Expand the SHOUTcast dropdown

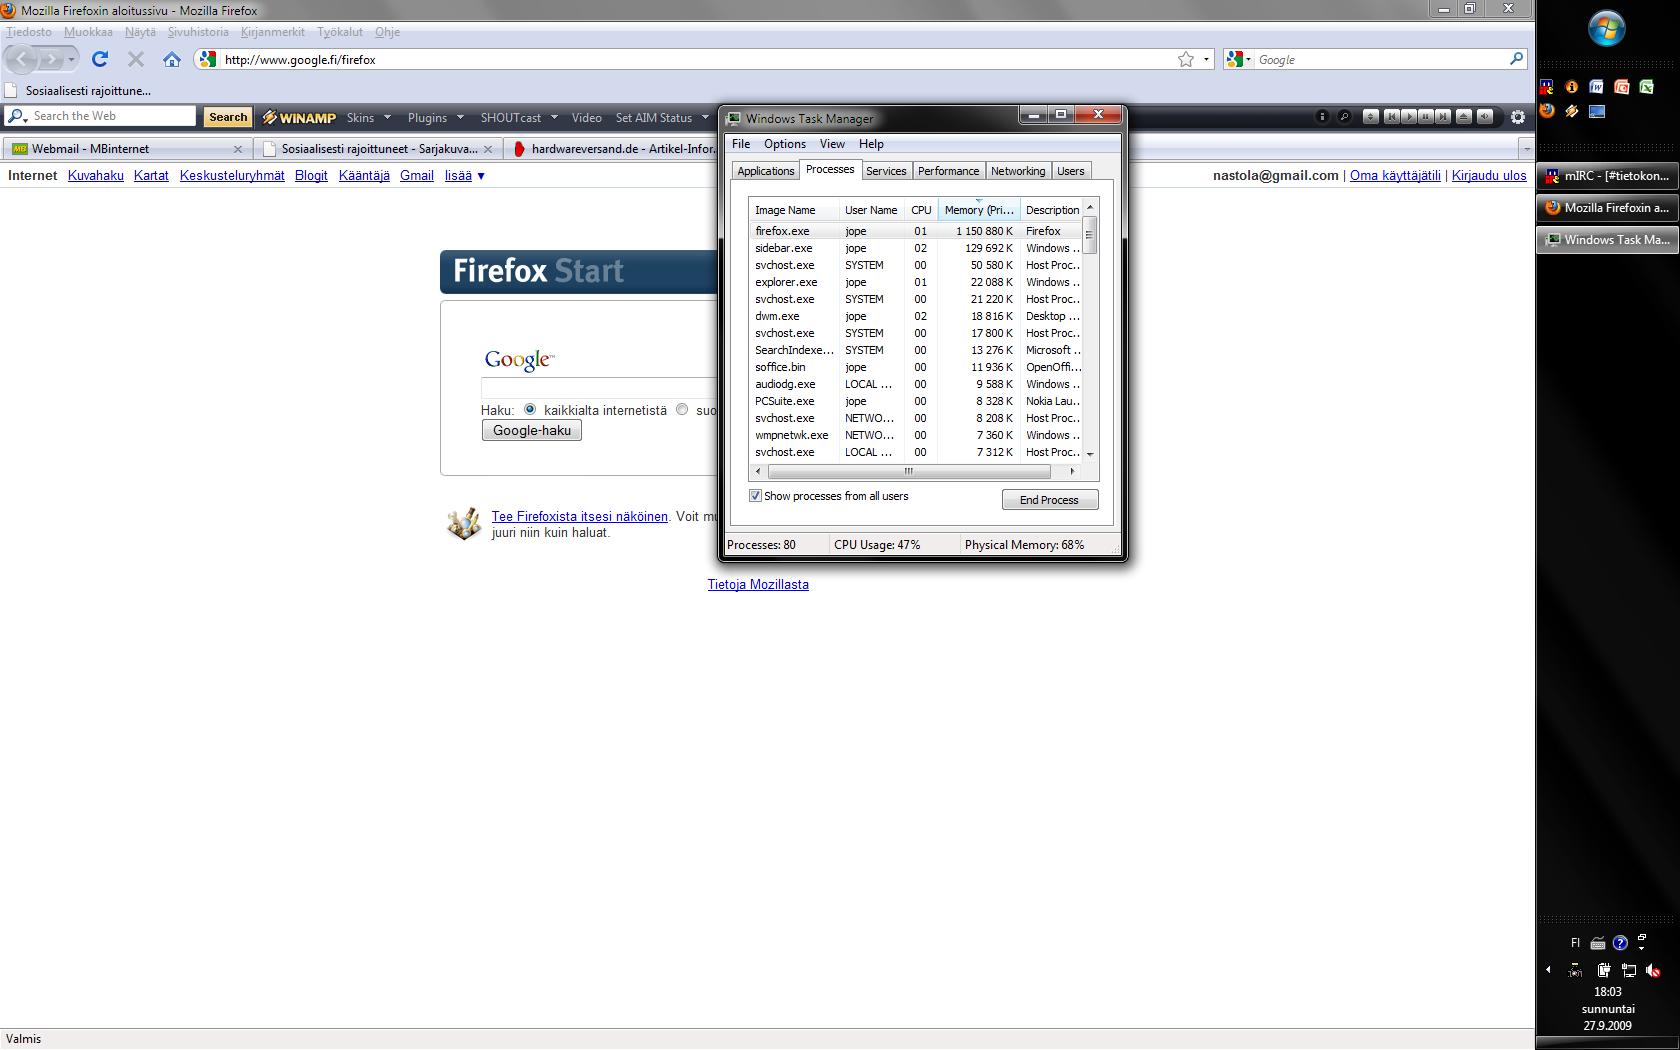coord(554,118)
